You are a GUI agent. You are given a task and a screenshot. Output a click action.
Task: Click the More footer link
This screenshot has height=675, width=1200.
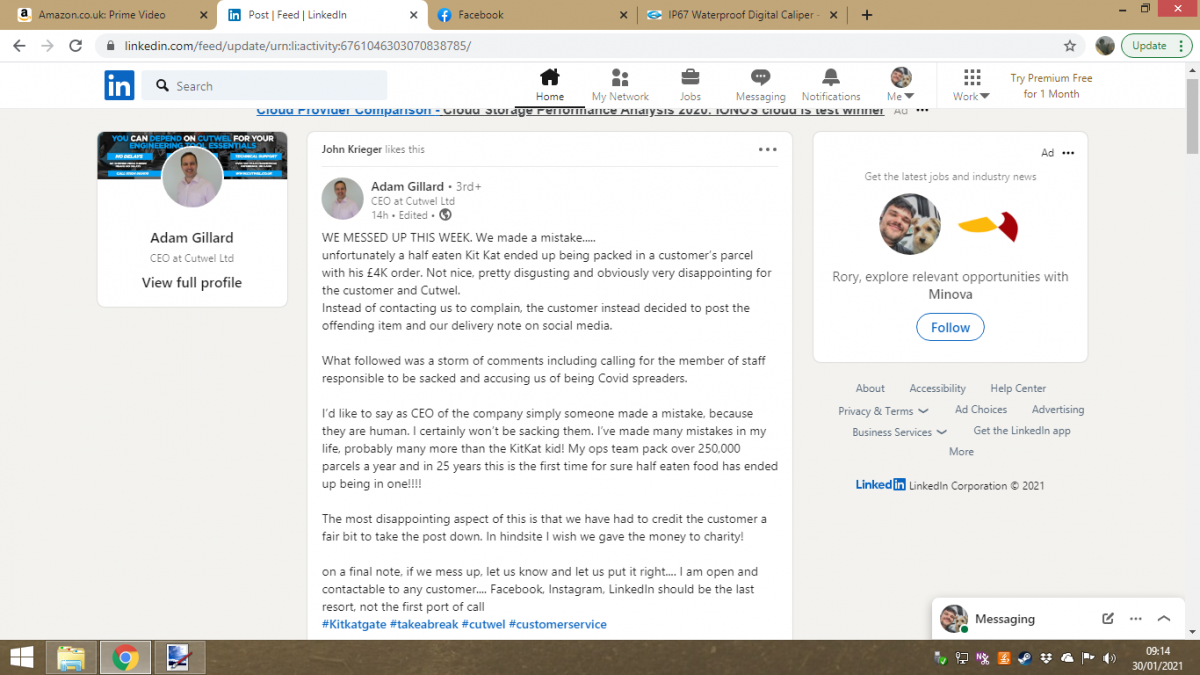961,452
